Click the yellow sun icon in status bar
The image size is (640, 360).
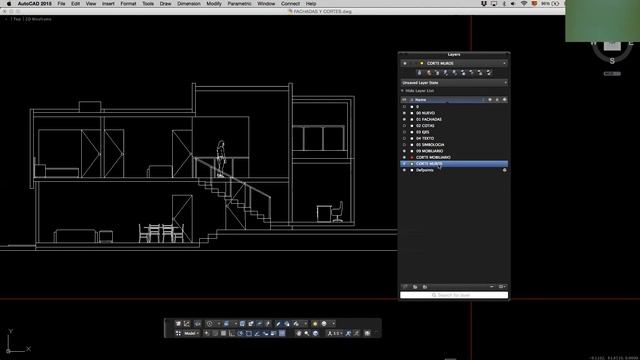pos(315,324)
